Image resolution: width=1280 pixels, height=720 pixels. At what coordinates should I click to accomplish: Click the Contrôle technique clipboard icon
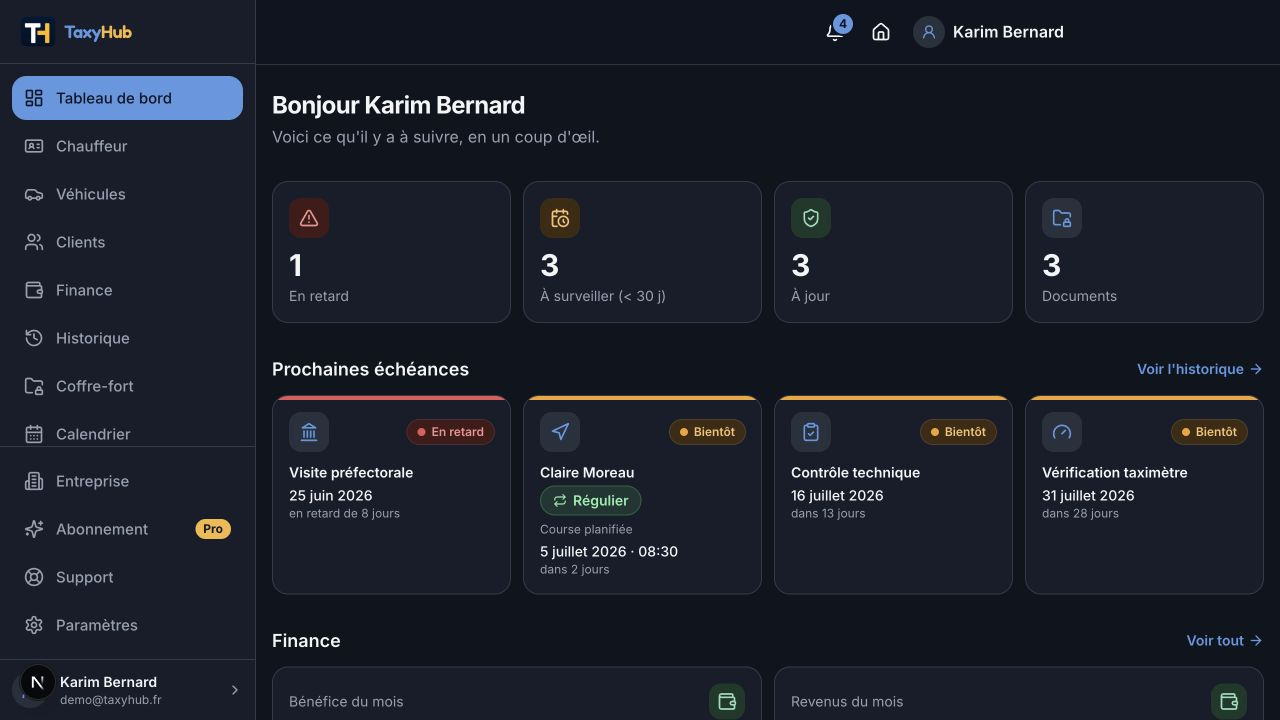(811, 432)
